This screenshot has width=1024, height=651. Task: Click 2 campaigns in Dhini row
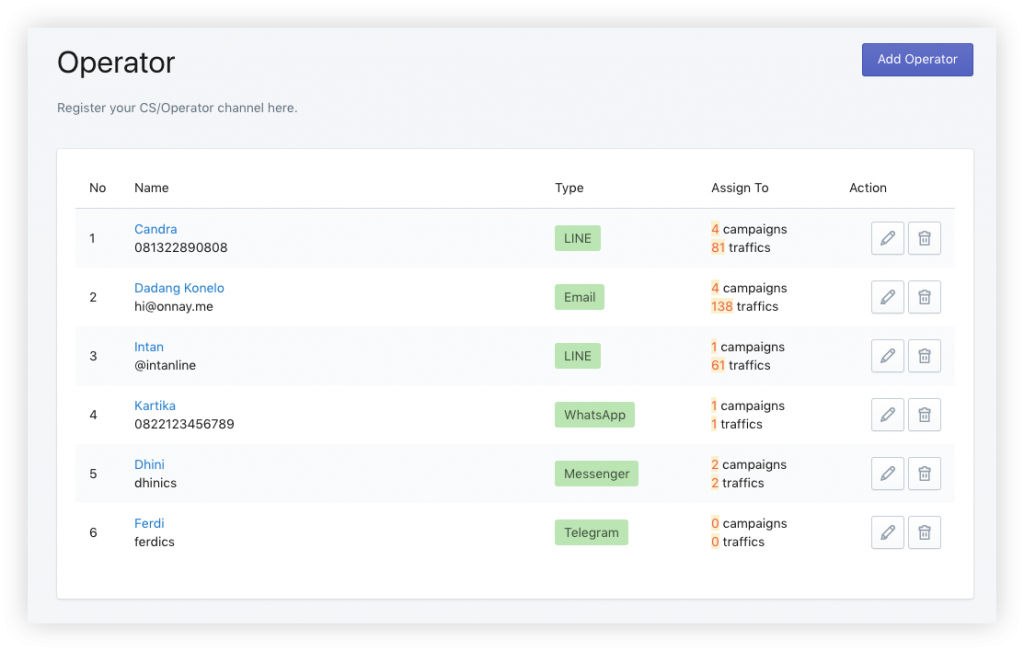(x=749, y=464)
